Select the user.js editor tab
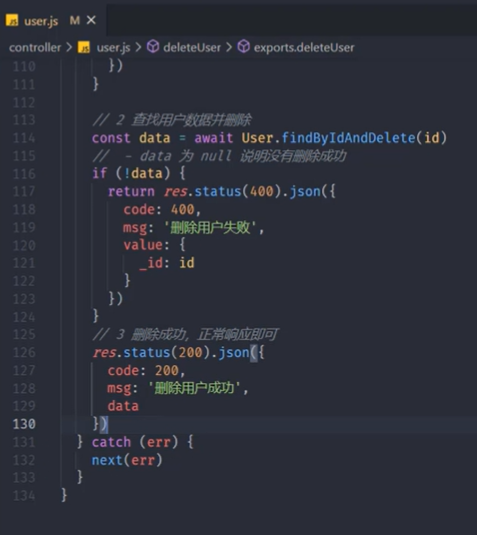This screenshot has height=535, width=477. tap(53, 21)
